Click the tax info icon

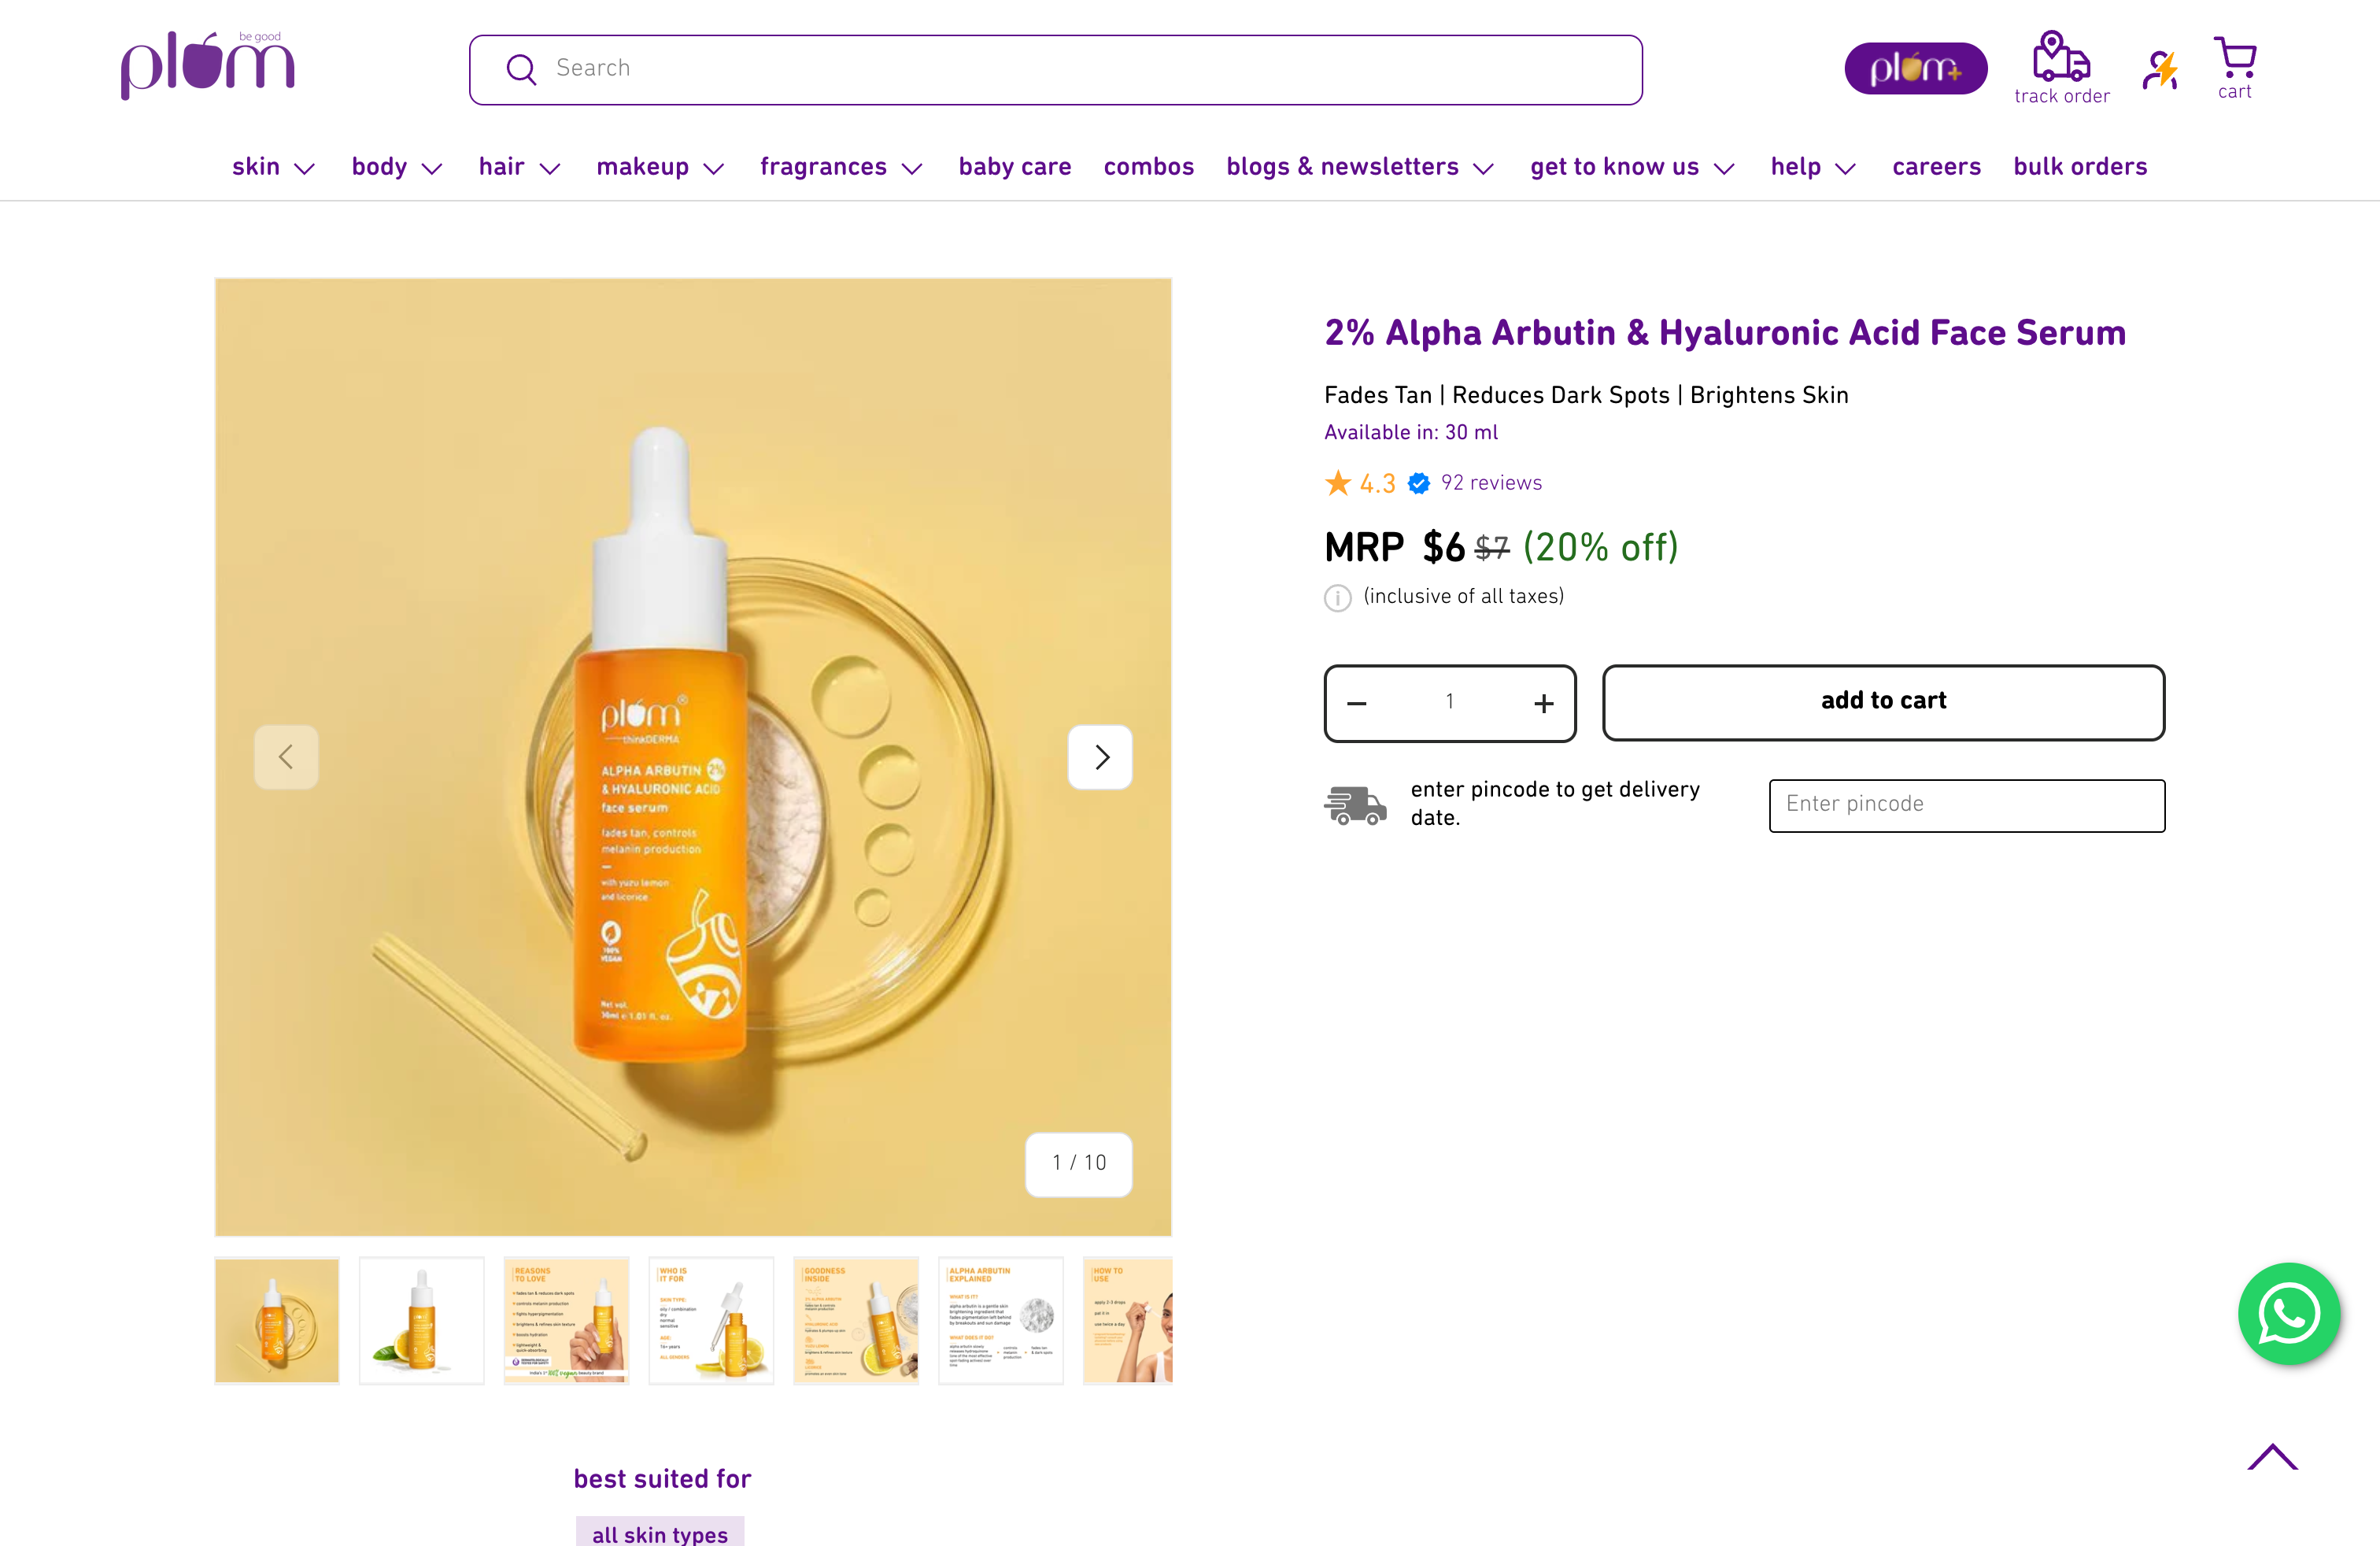click(1337, 598)
